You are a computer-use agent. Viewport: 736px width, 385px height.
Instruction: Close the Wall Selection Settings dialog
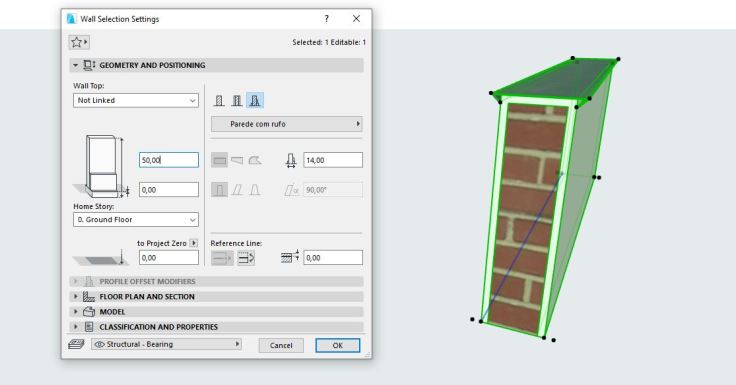pyautogui.click(x=356, y=19)
